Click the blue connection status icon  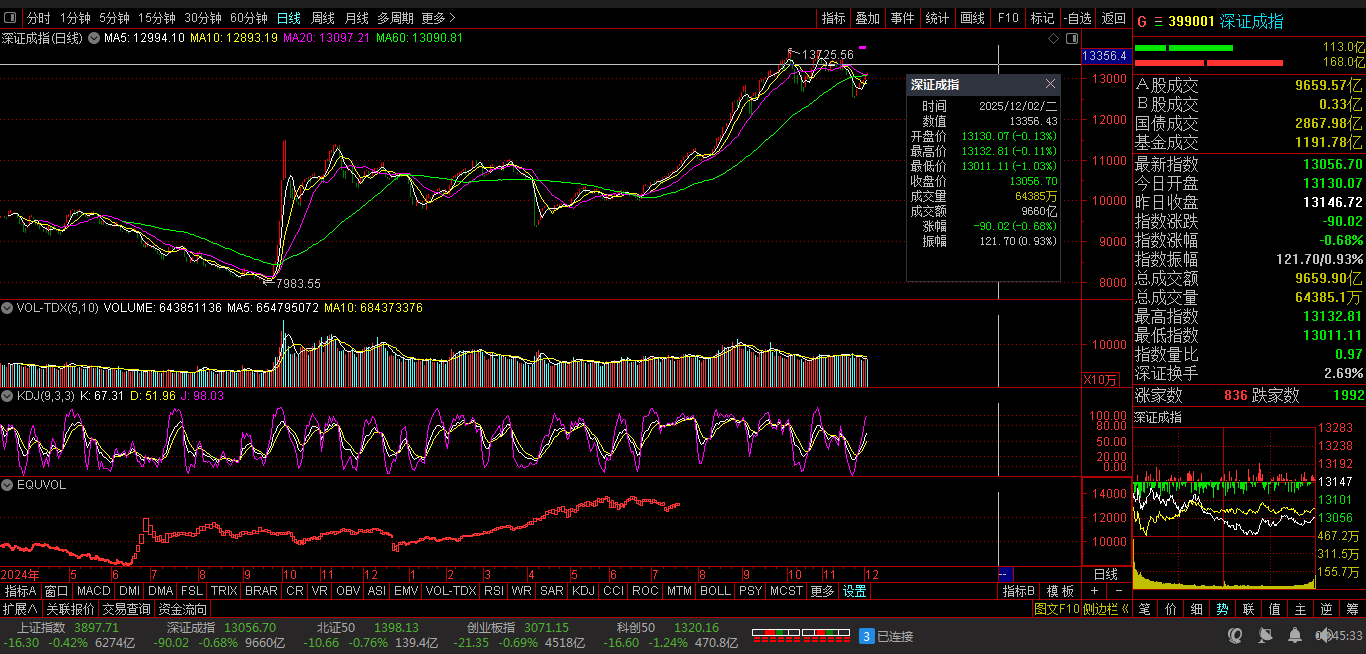[867, 635]
